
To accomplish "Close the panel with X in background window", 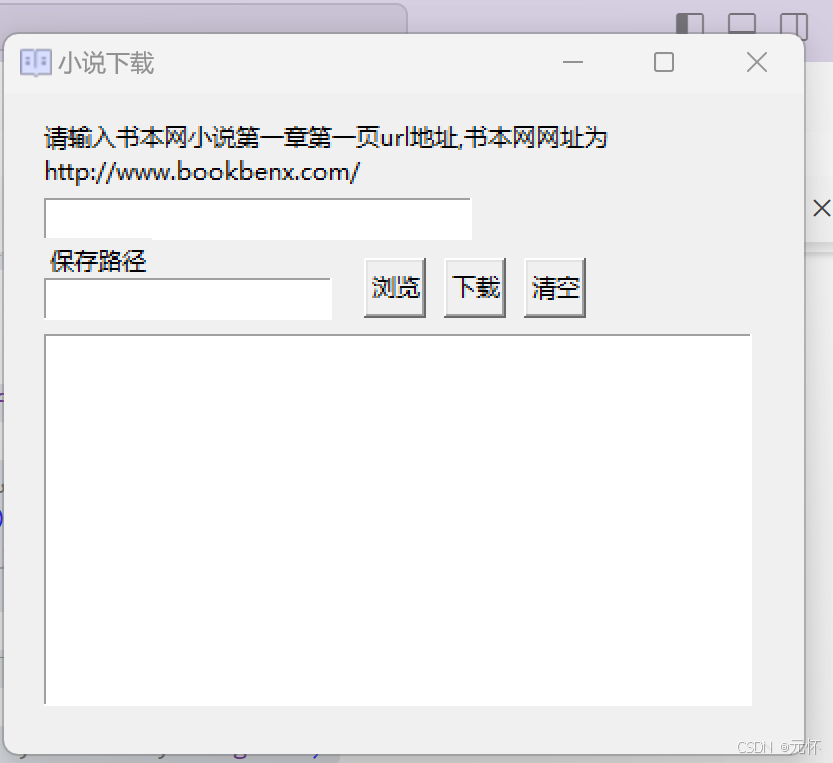I will pos(822,208).
